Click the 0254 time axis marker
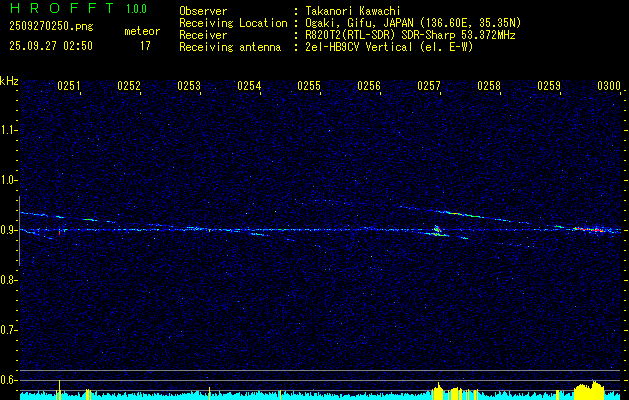The height and width of the screenshot is (400, 629). 249,86
